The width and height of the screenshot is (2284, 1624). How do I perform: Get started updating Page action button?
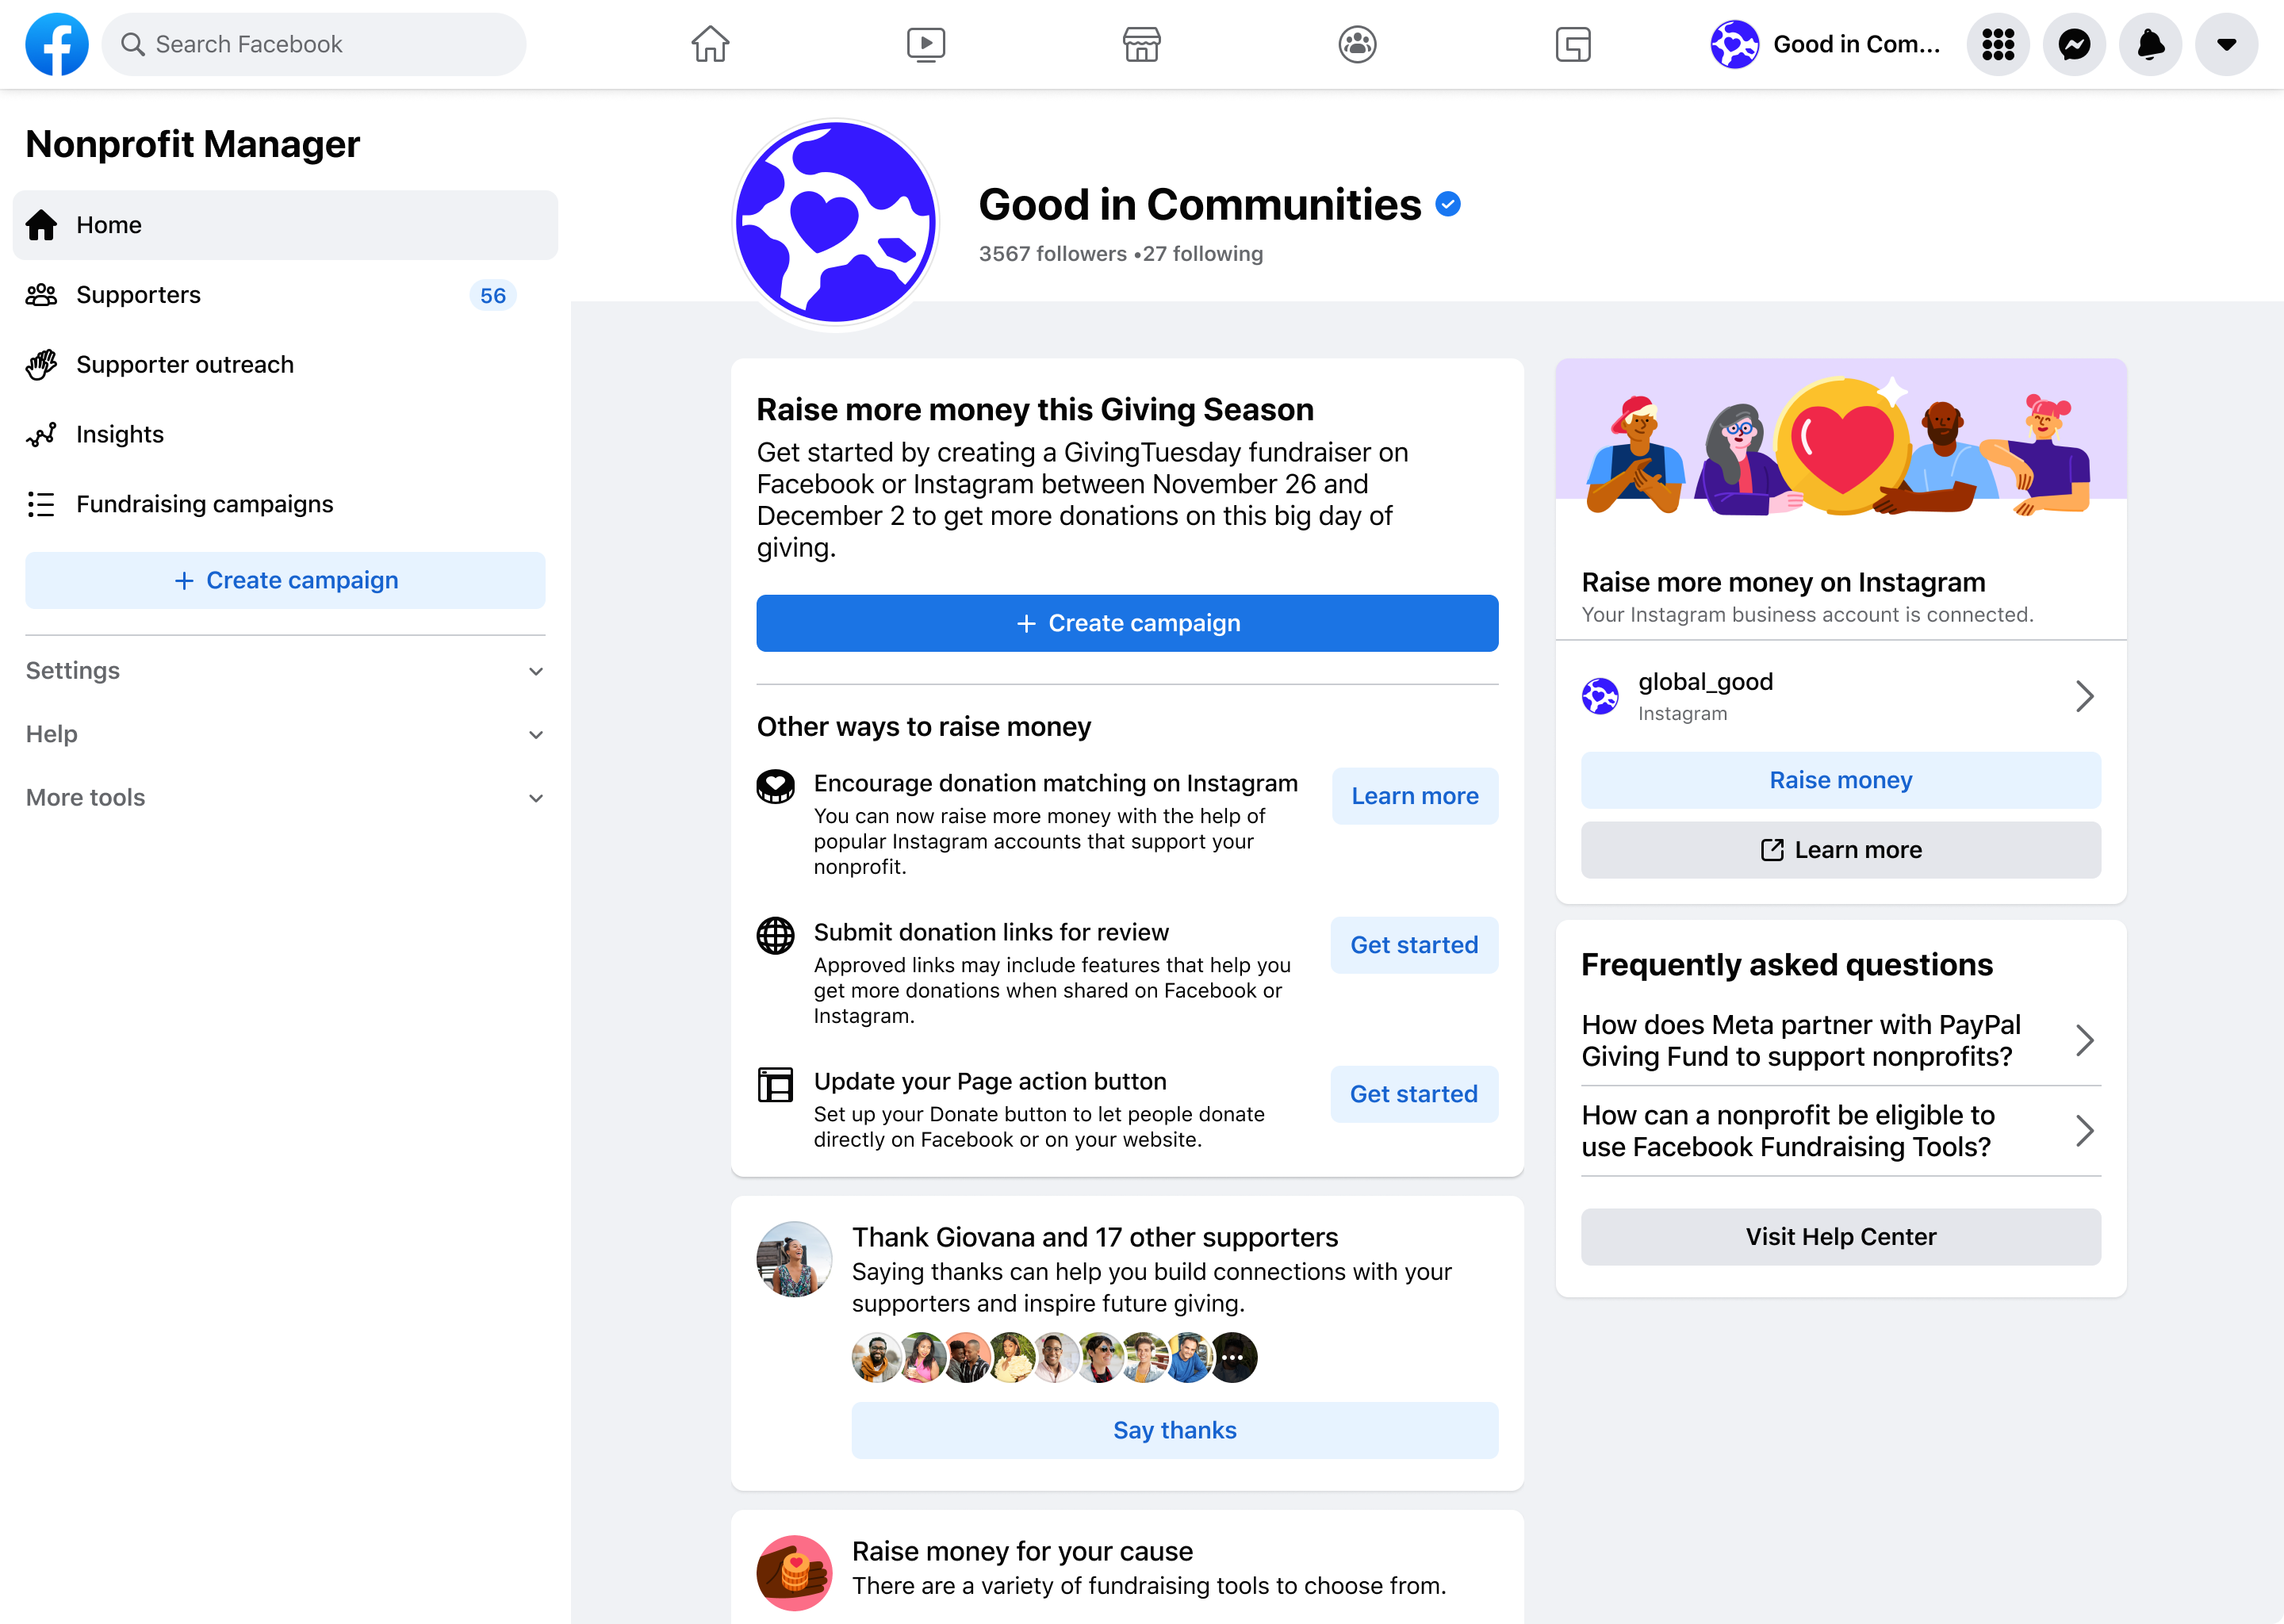pos(1414,1094)
